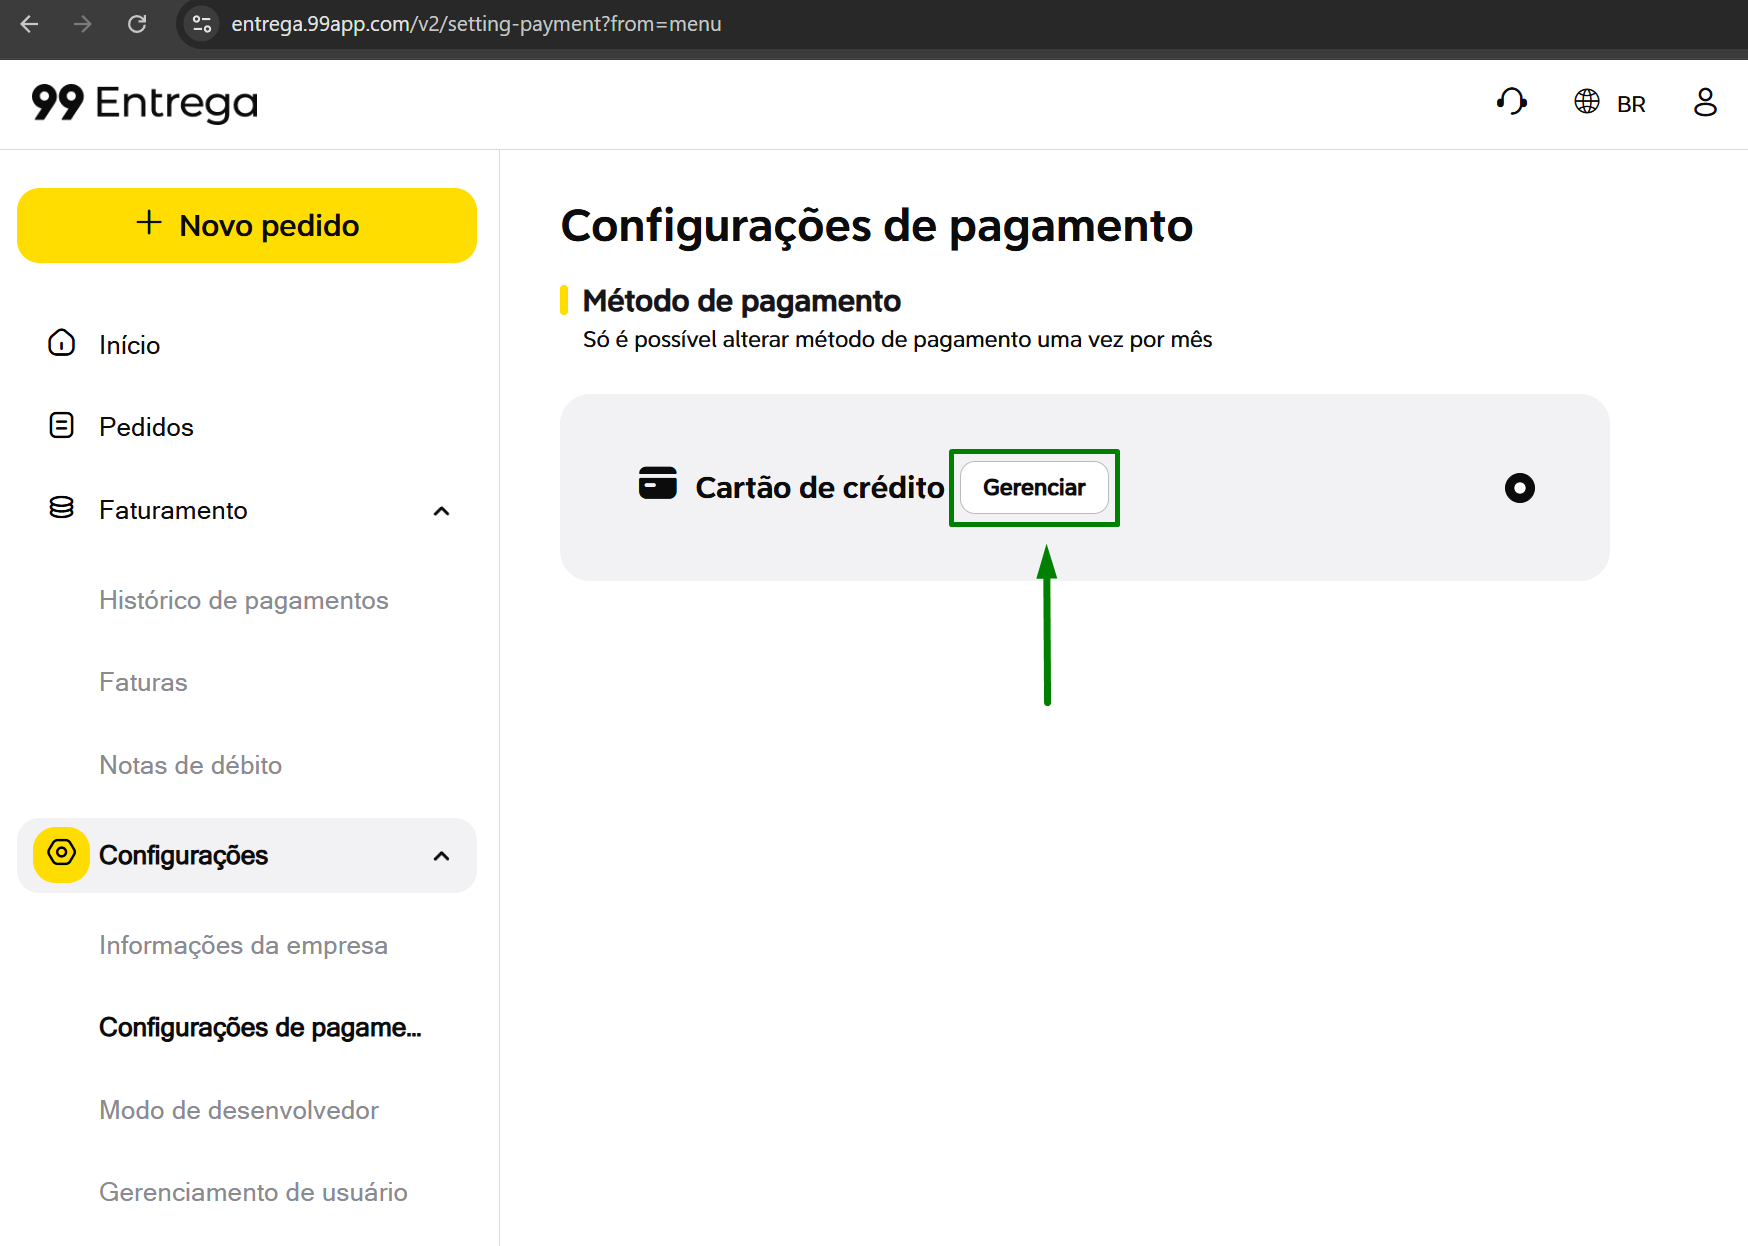The height and width of the screenshot is (1246, 1748).
Task: Click the Cartão de crédito label
Action: pos(820,488)
